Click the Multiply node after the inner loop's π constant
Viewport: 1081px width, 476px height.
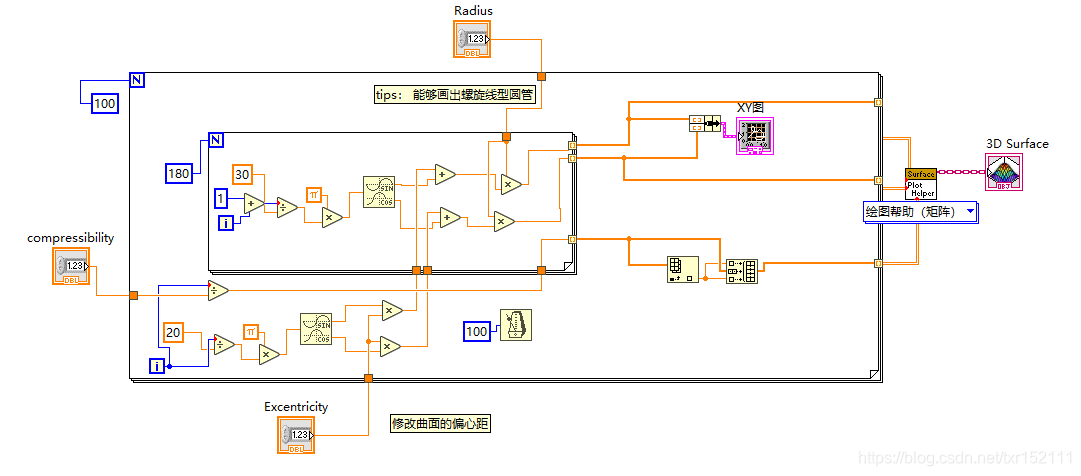click(332, 217)
